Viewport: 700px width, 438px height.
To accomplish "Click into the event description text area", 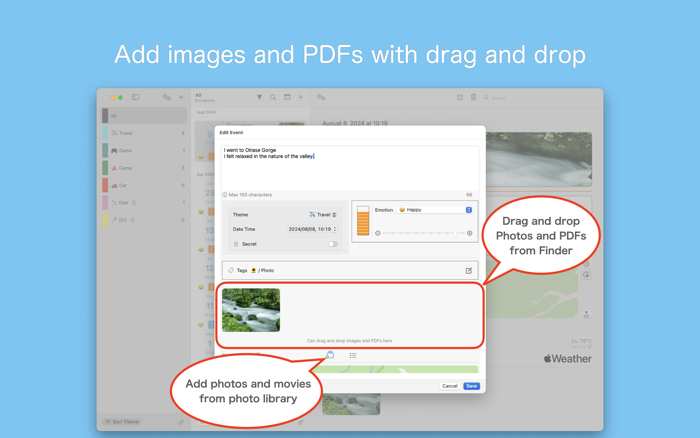I will click(350, 167).
